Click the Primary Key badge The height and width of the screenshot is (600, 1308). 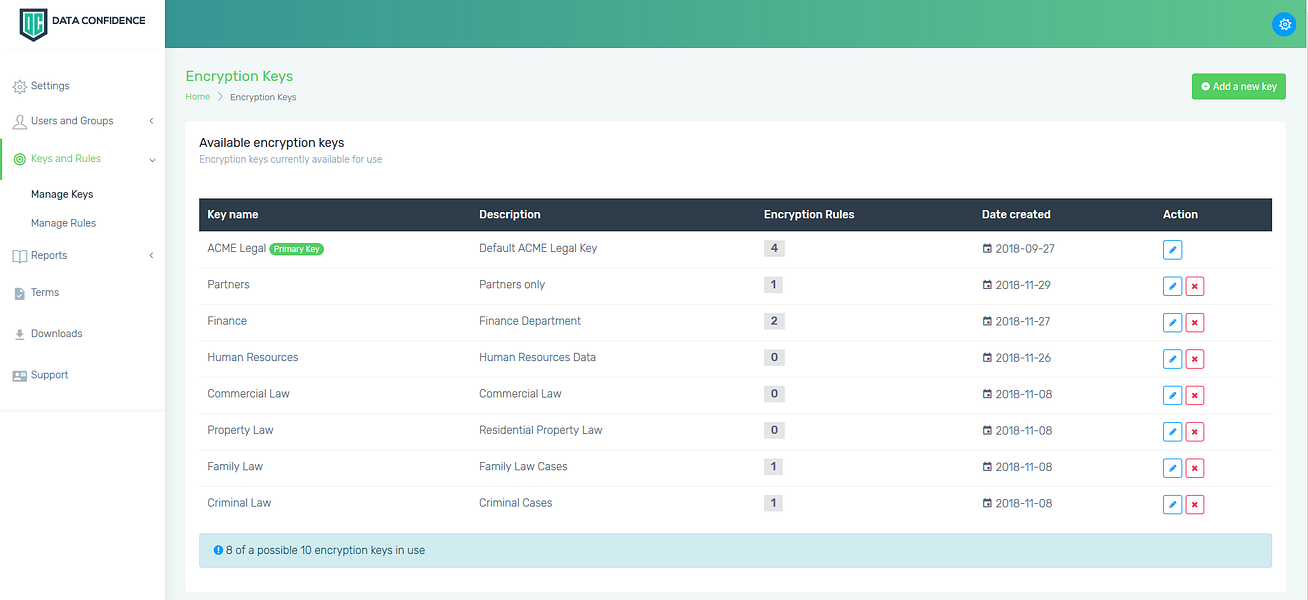pos(297,249)
